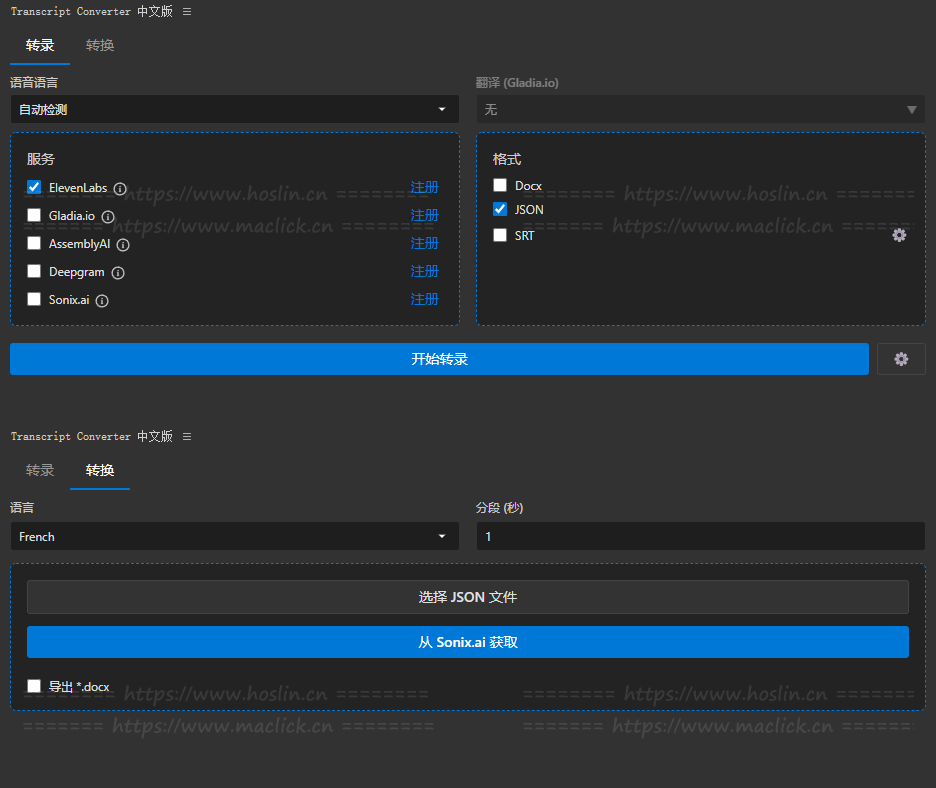Open the 翻译 (Gladia.io) dropdown
Image resolution: width=936 pixels, height=788 pixels.
tap(701, 109)
